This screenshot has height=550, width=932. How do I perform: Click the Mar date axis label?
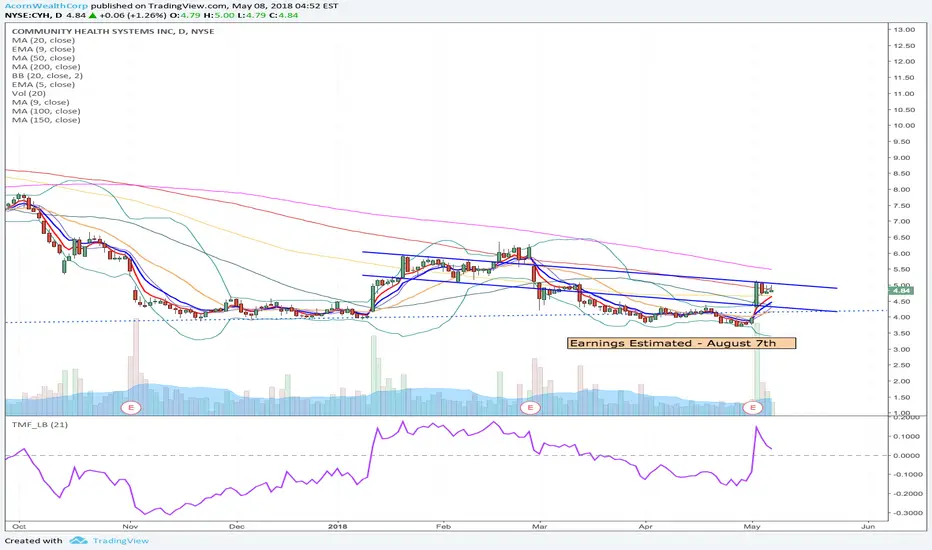540,526
